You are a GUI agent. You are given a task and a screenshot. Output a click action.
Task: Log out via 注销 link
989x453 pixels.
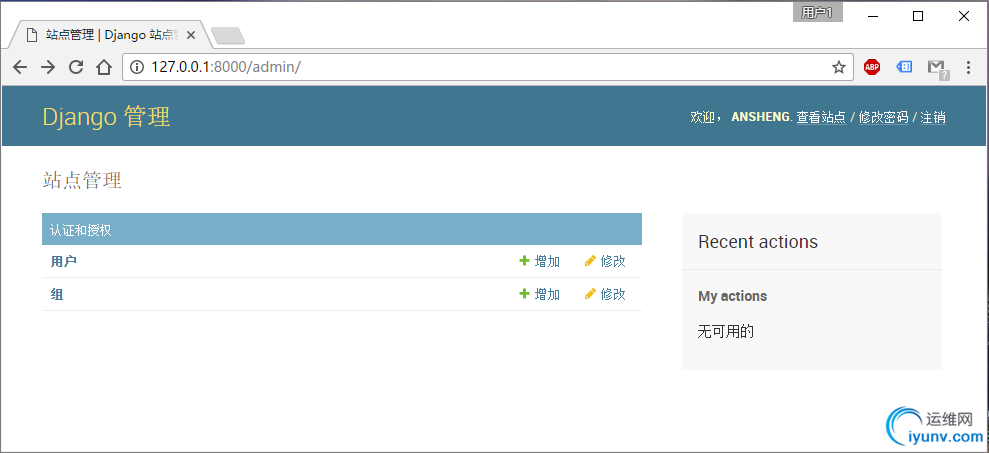coord(932,117)
